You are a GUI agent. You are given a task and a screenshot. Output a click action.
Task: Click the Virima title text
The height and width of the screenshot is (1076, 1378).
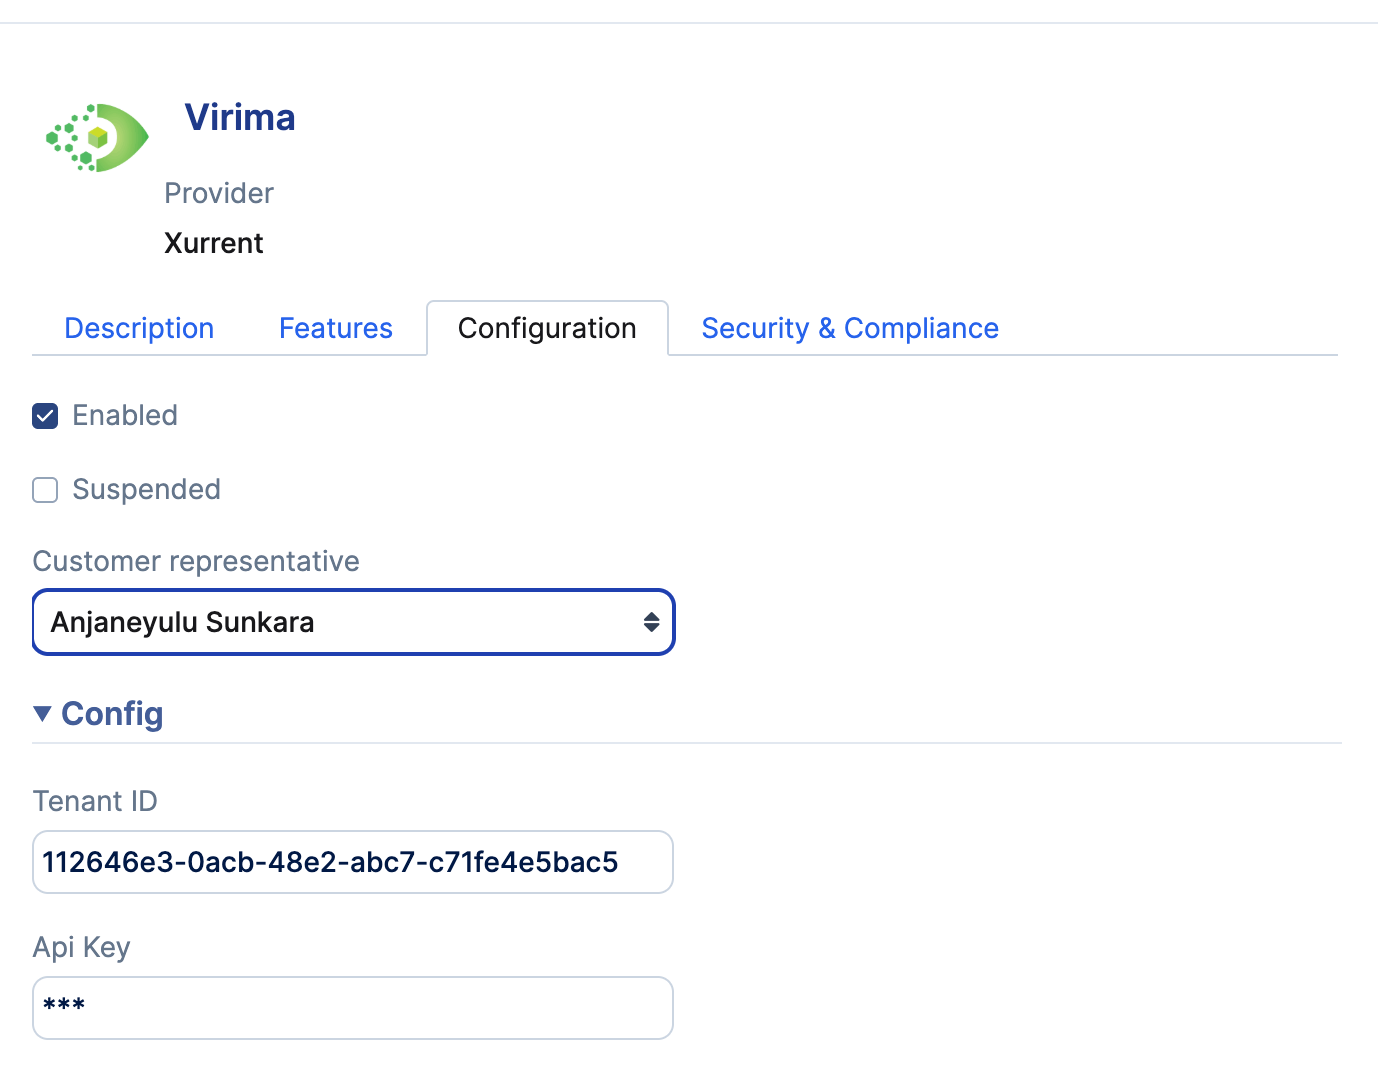pos(240,117)
